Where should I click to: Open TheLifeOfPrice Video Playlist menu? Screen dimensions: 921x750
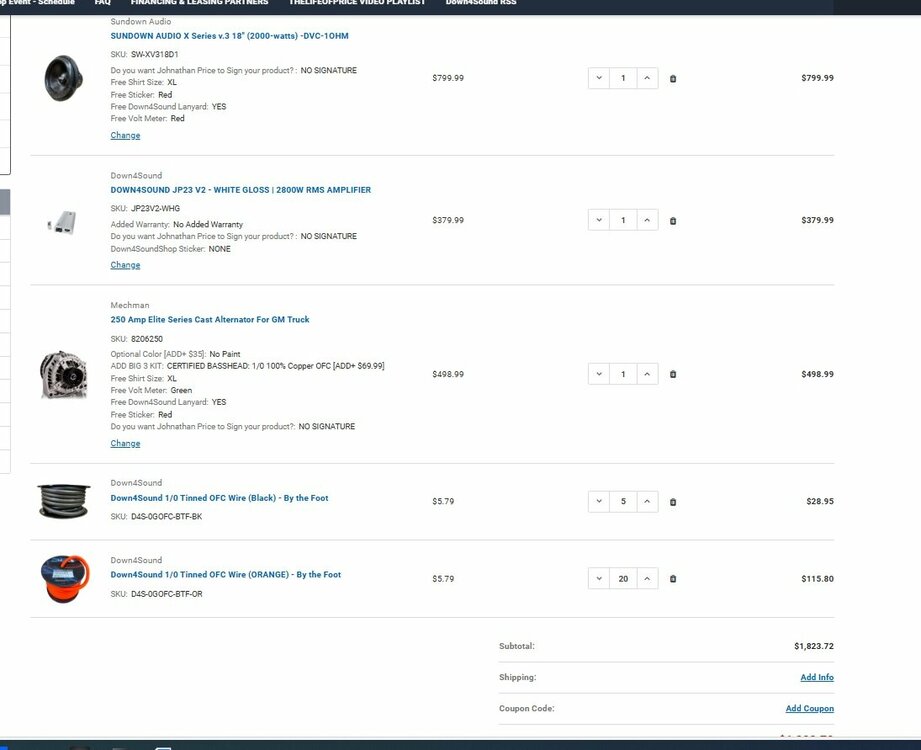[357, 3]
